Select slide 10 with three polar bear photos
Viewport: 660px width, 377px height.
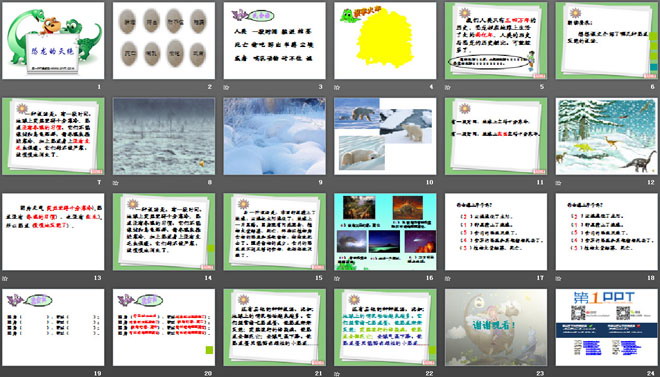pos(385,136)
